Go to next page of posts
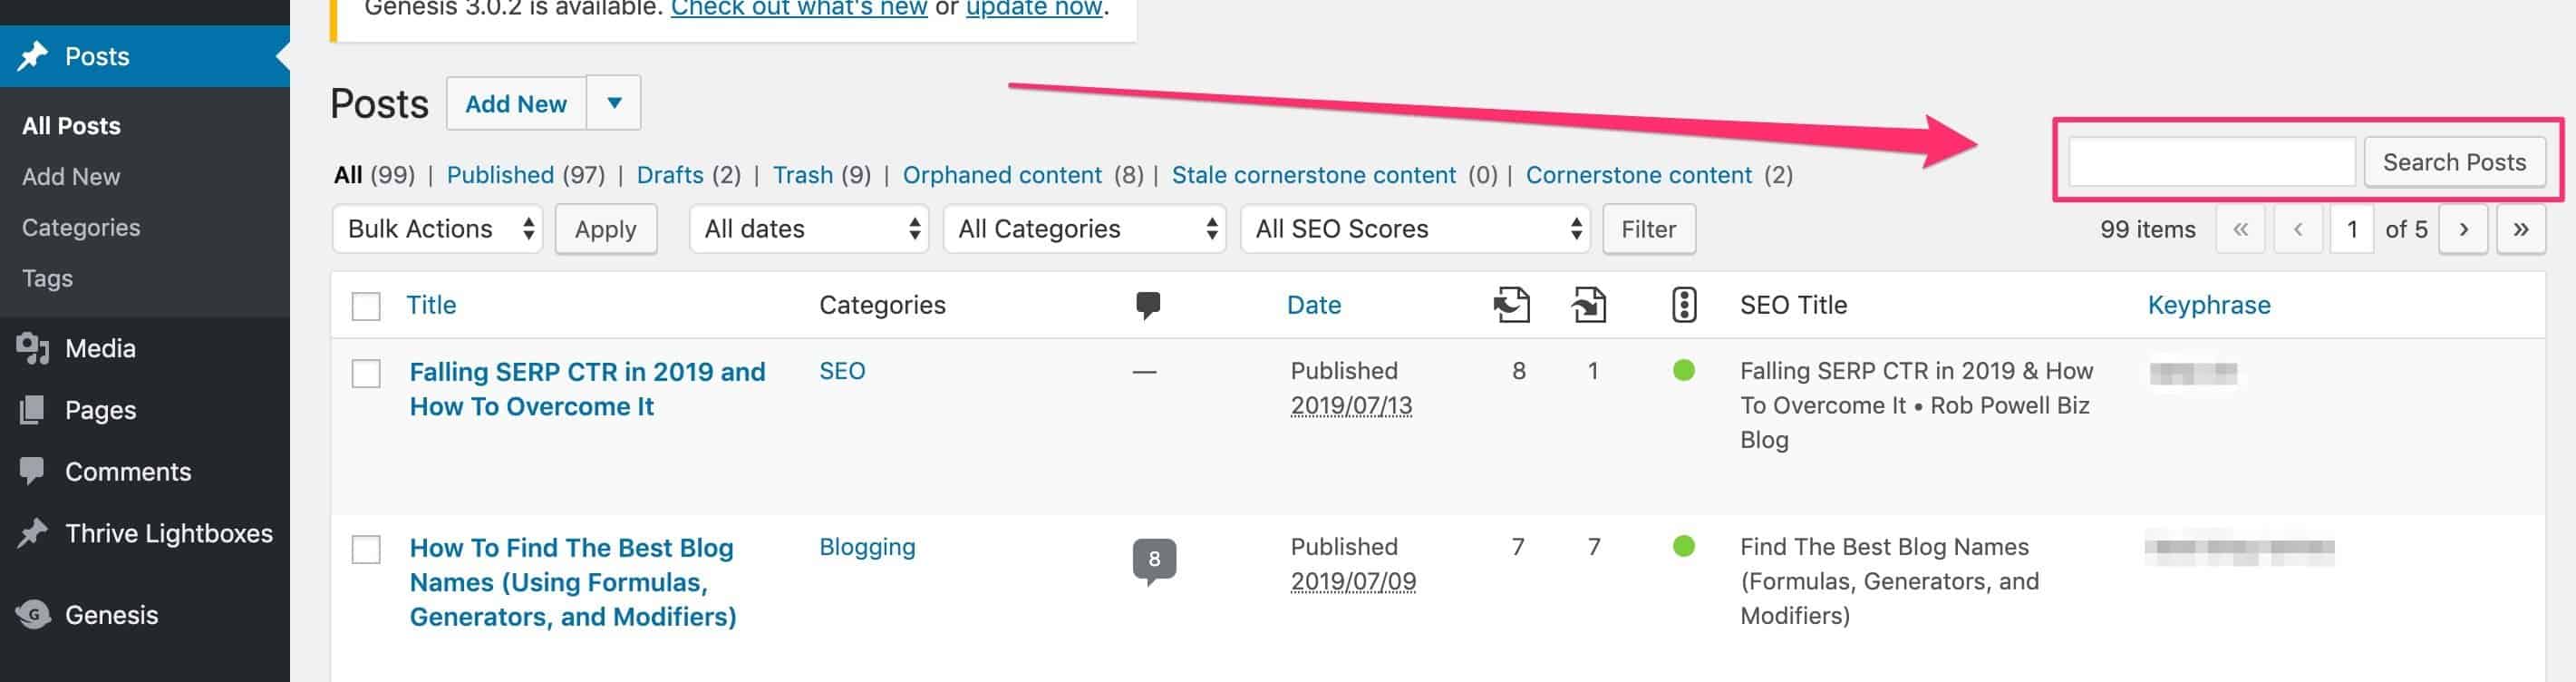Image resolution: width=2576 pixels, height=682 pixels. pos(2463,229)
